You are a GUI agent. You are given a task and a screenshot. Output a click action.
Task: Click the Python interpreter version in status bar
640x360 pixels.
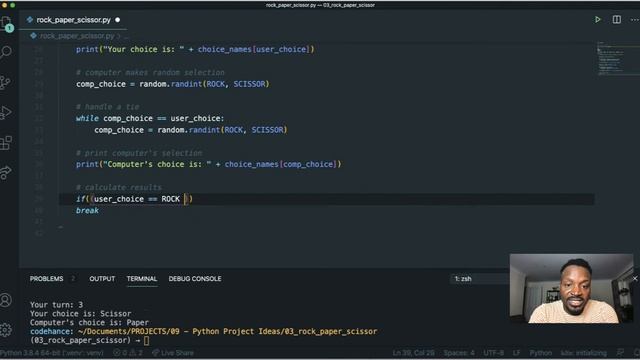point(52,353)
